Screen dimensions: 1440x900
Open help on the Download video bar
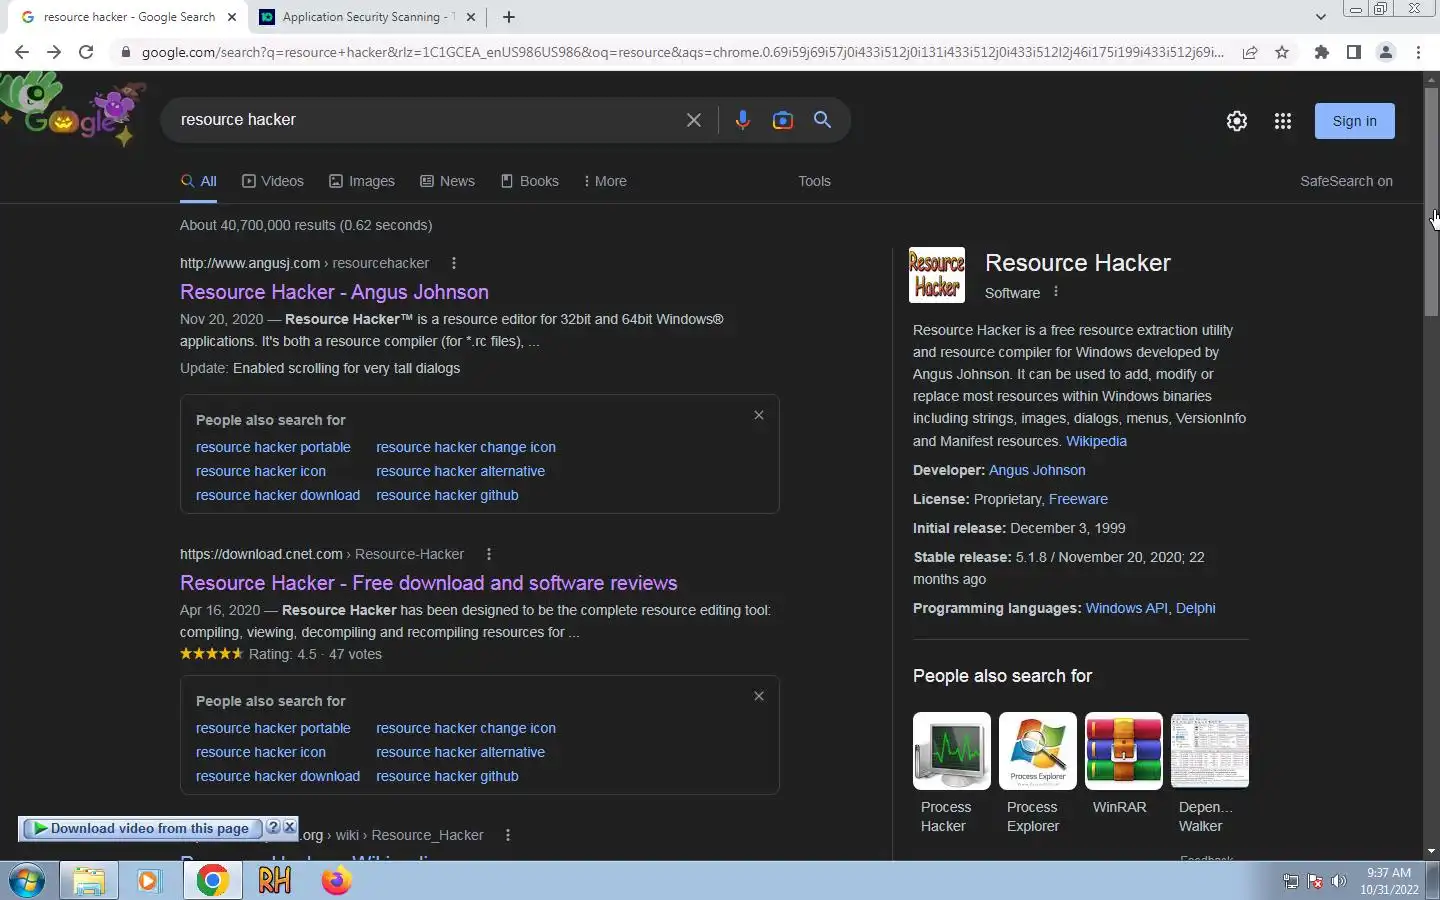[x=273, y=827]
